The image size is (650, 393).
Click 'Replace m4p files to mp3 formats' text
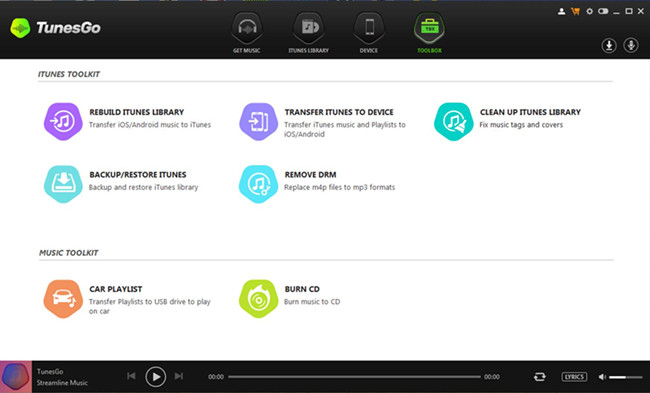340,187
